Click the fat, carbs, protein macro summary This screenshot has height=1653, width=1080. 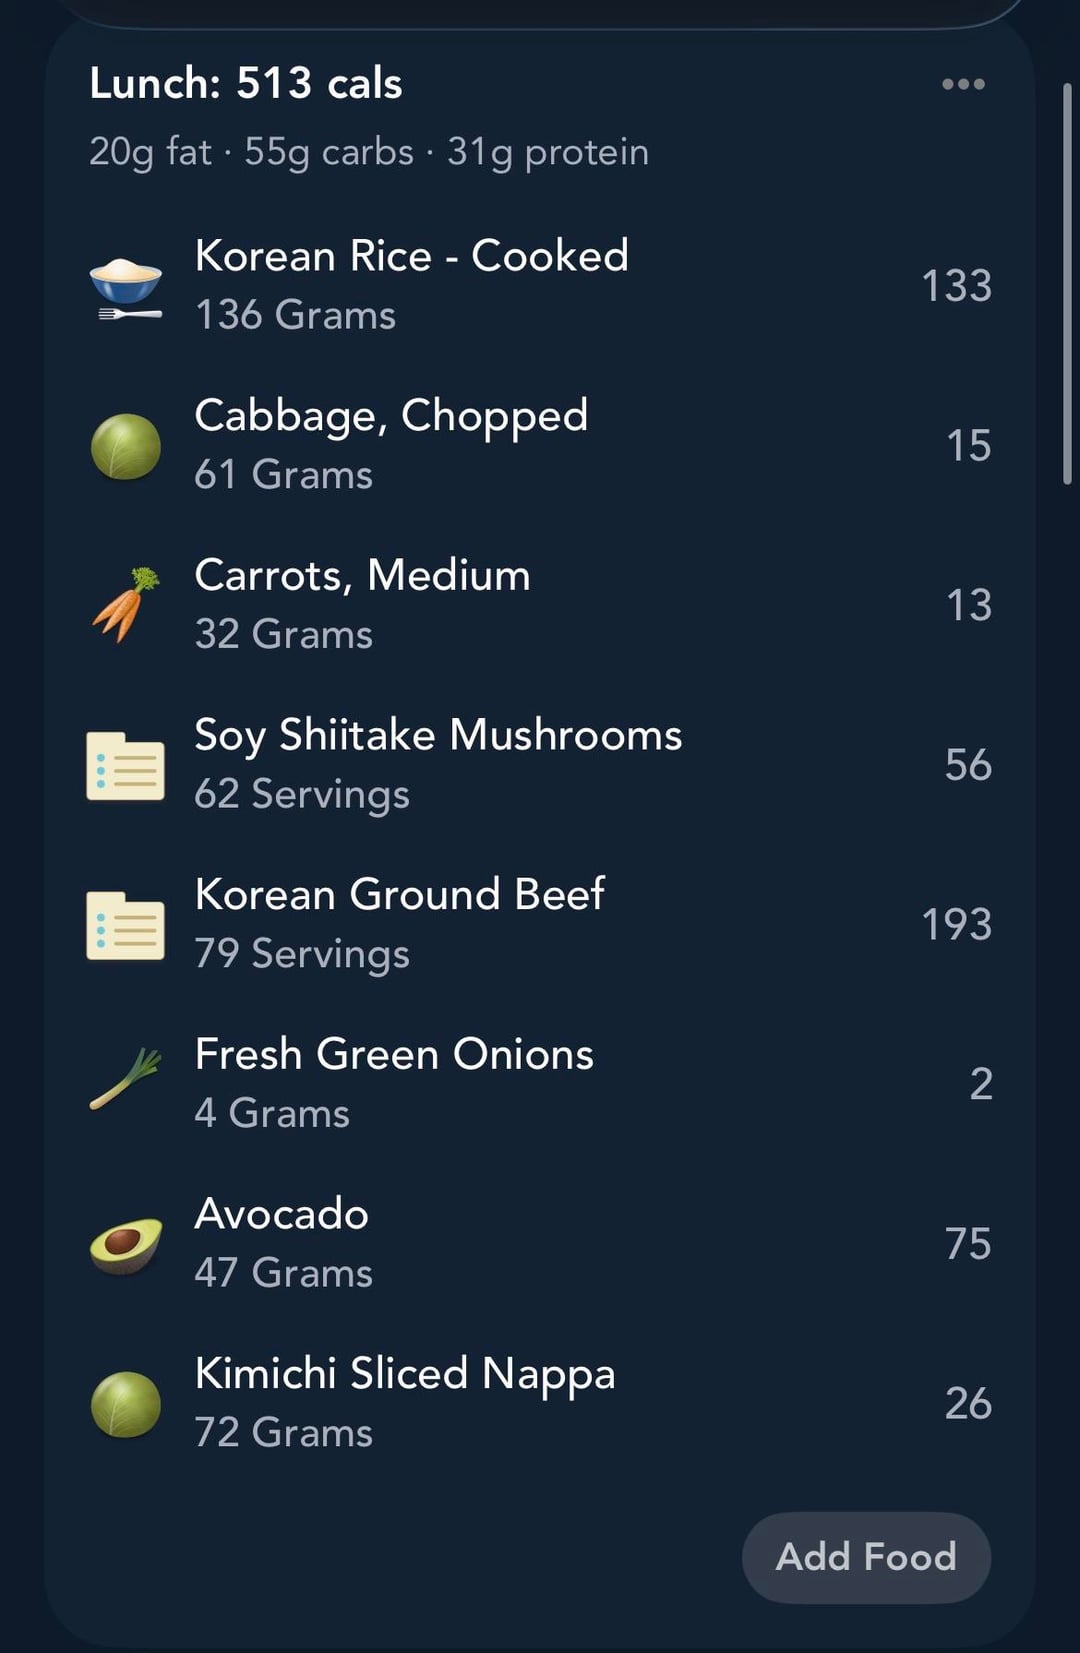pos(369,152)
